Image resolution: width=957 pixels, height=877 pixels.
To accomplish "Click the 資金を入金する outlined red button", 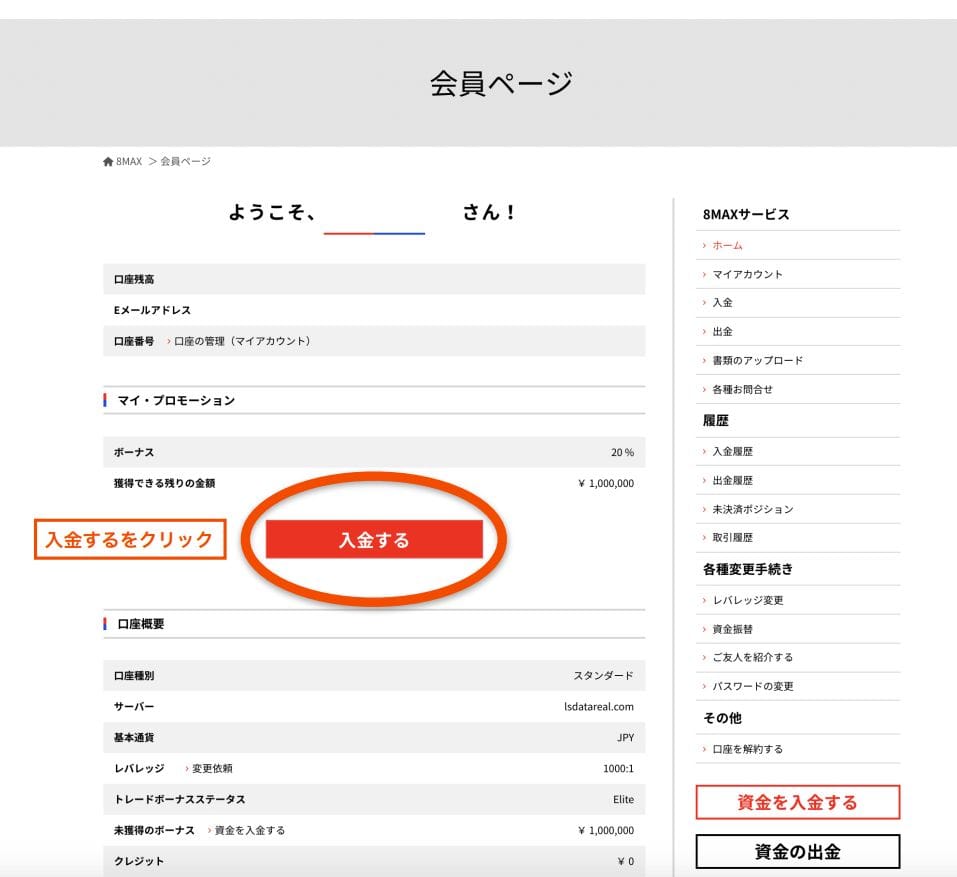I will tap(798, 802).
